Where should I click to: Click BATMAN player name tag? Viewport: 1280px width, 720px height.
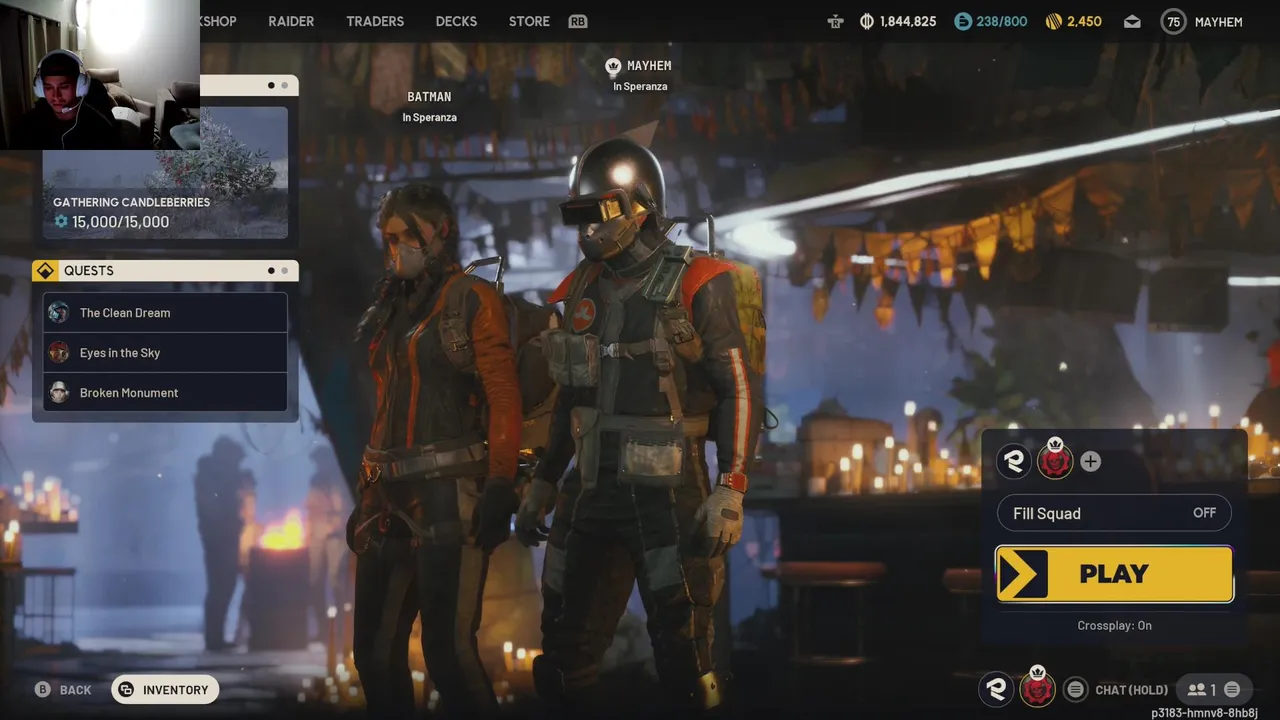coord(429,97)
